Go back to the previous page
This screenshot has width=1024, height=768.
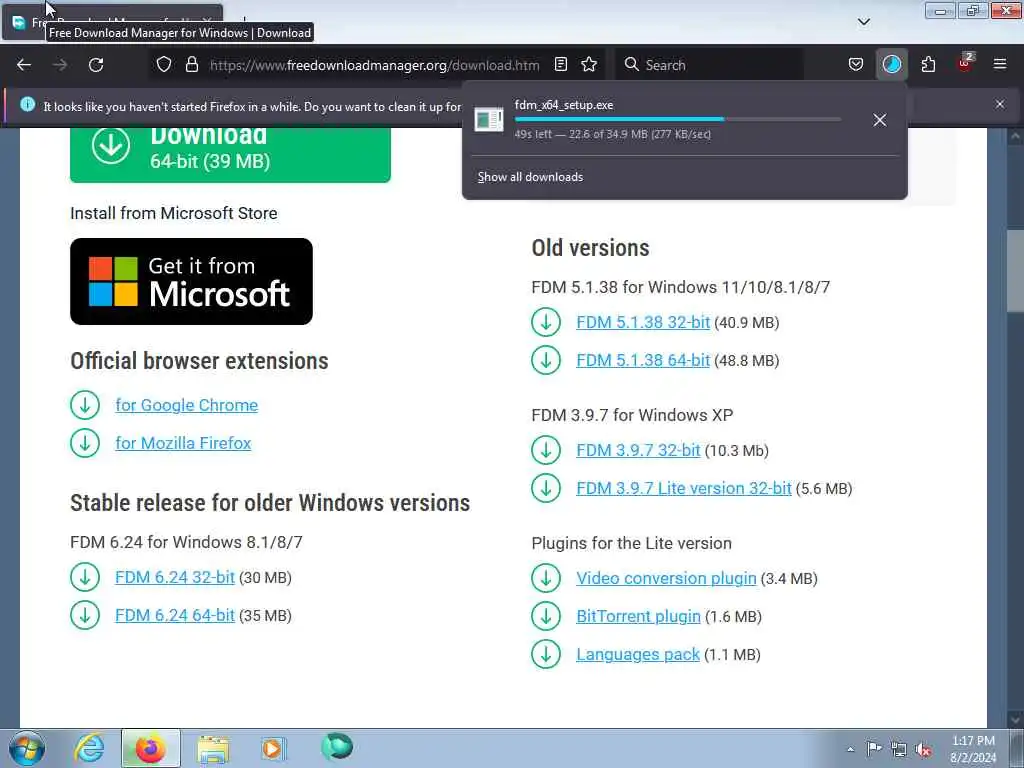coord(24,65)
